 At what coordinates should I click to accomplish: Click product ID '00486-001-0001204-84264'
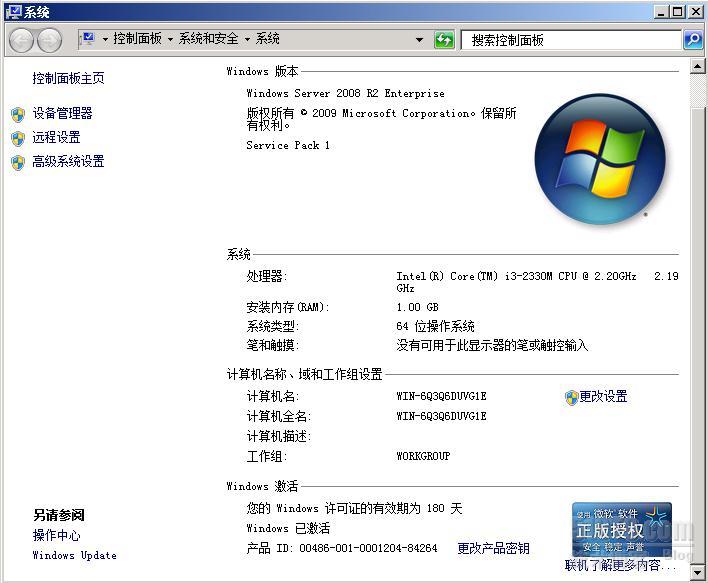[368, 548]
